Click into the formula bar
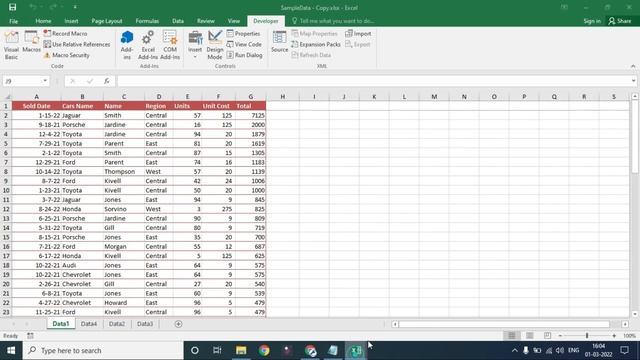 (373, 81)
